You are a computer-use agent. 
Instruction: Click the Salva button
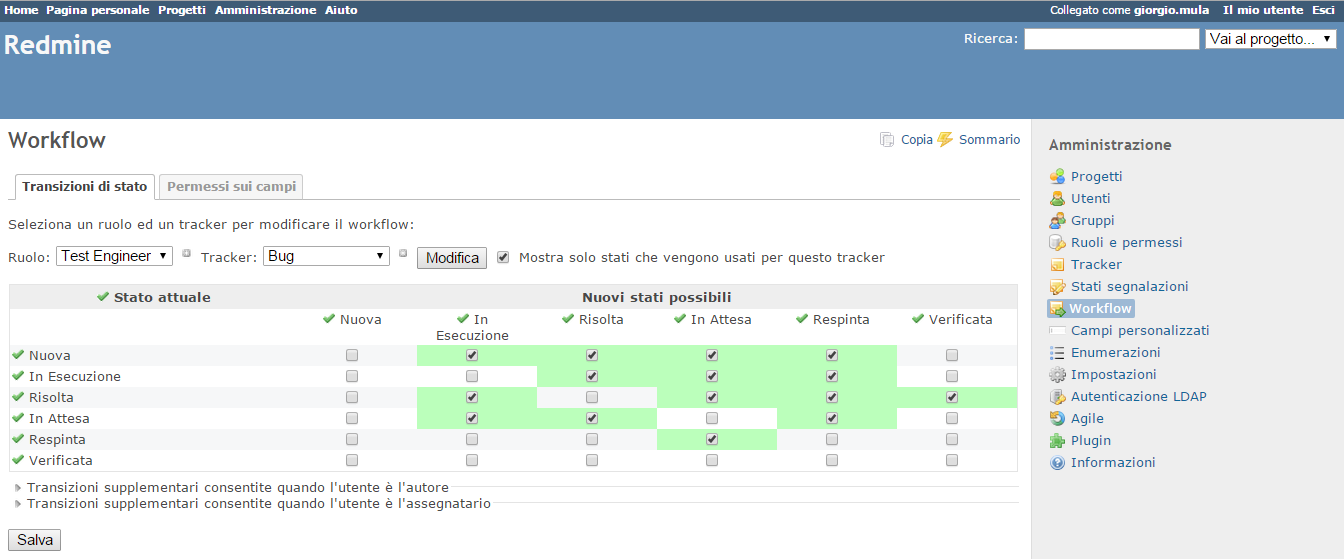(35, 540)
